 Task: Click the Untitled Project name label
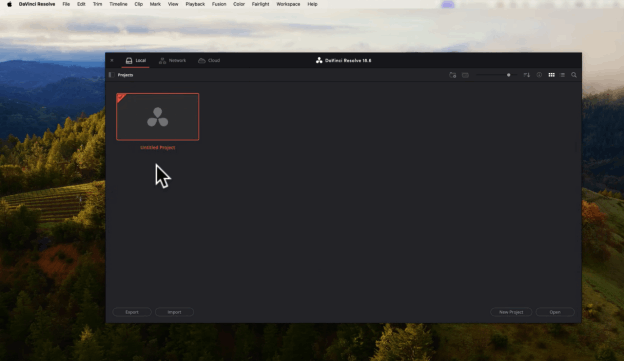point(158,148)
